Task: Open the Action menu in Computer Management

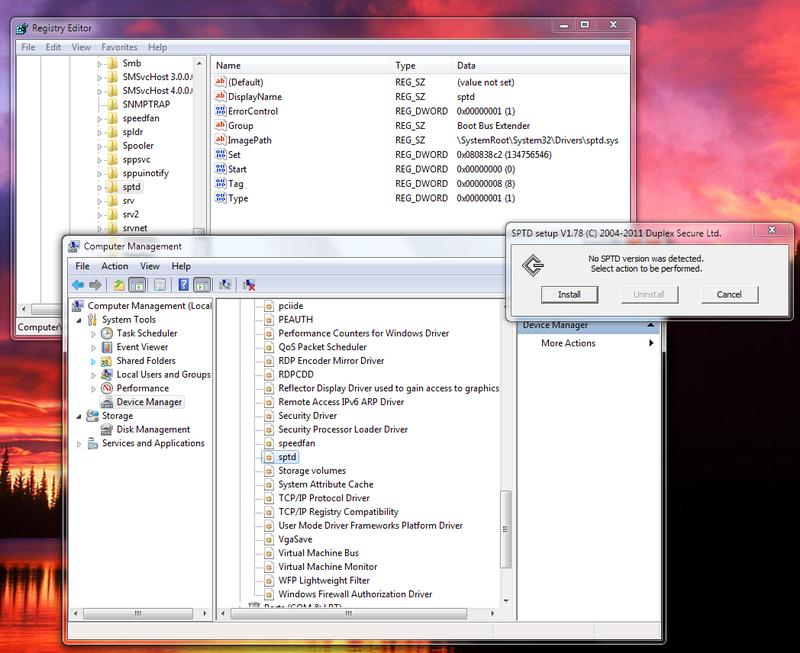Action: [x=114, y=266]
